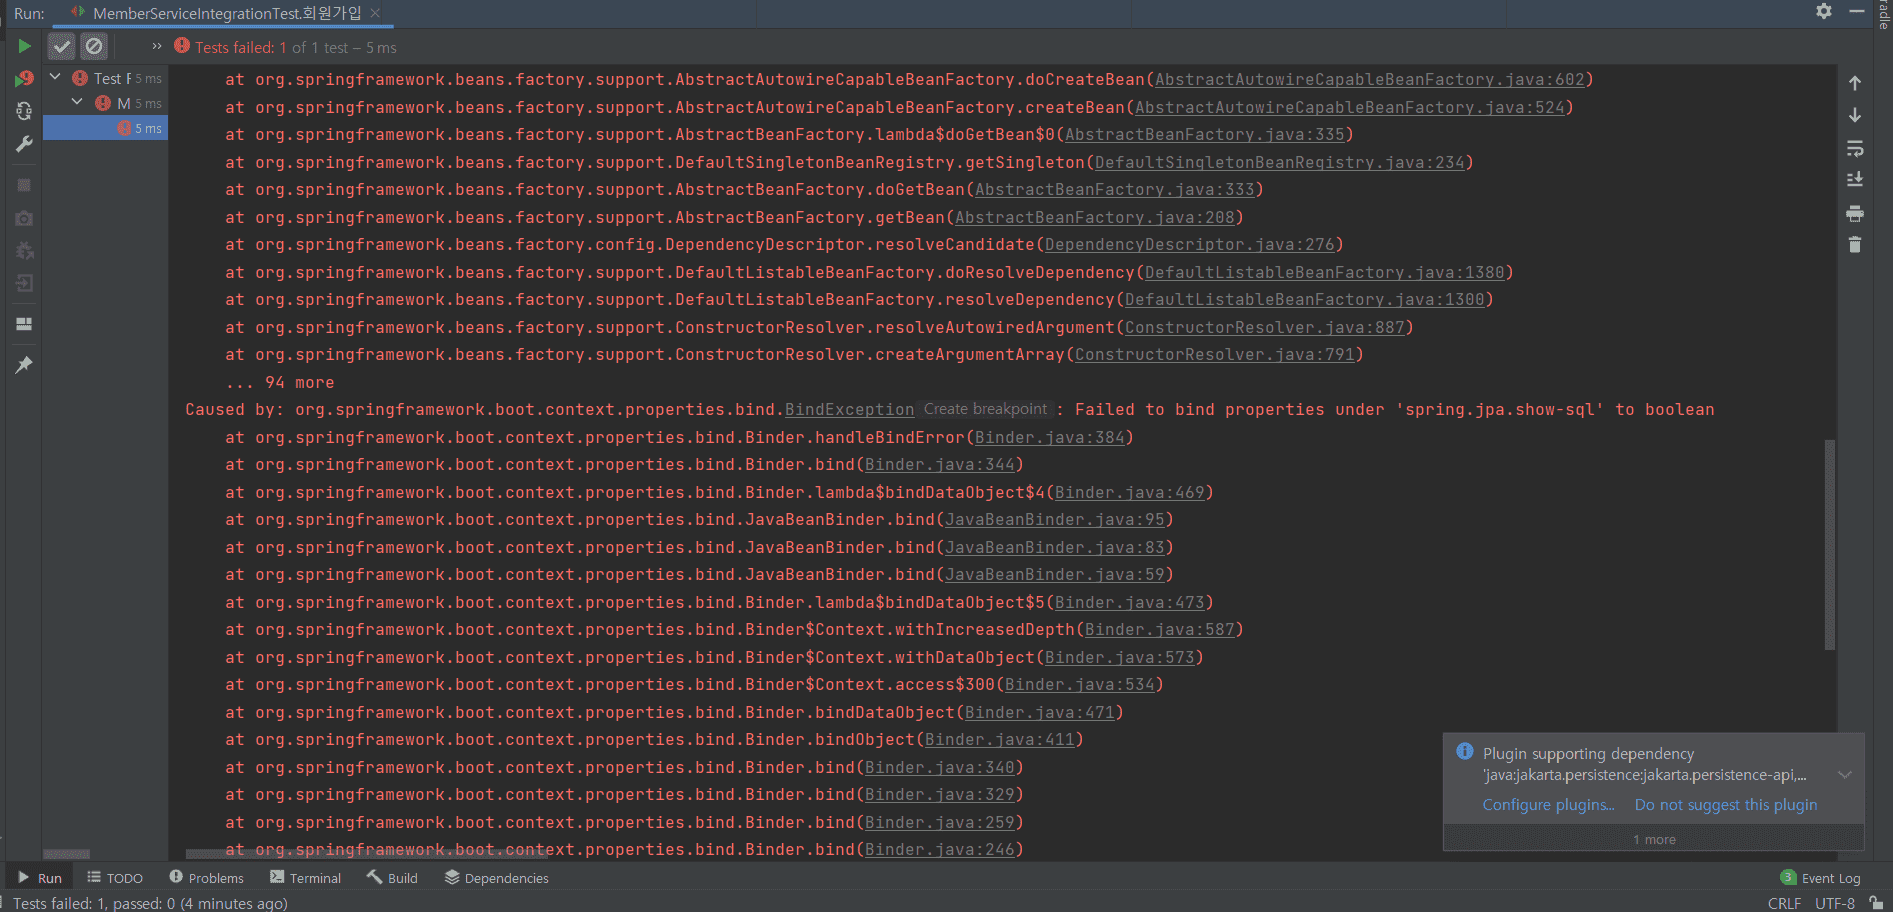Toggle show passed tests checkmark
Image resolution: width=1893 pixels, height=912 pixels.
[62, 46]
